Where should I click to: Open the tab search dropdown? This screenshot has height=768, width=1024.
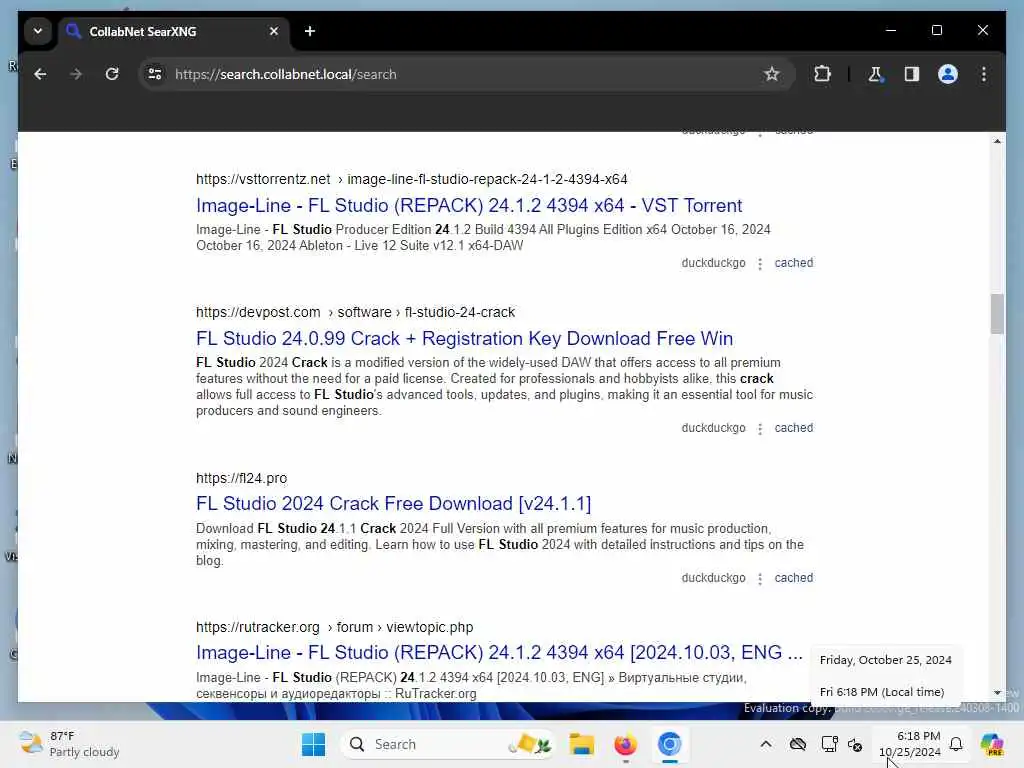(x=38, y=31)
